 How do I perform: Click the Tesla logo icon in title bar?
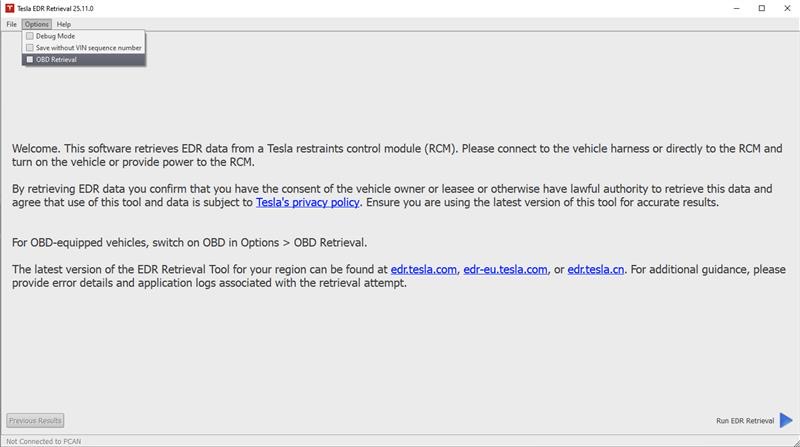(x=9, y=8)
